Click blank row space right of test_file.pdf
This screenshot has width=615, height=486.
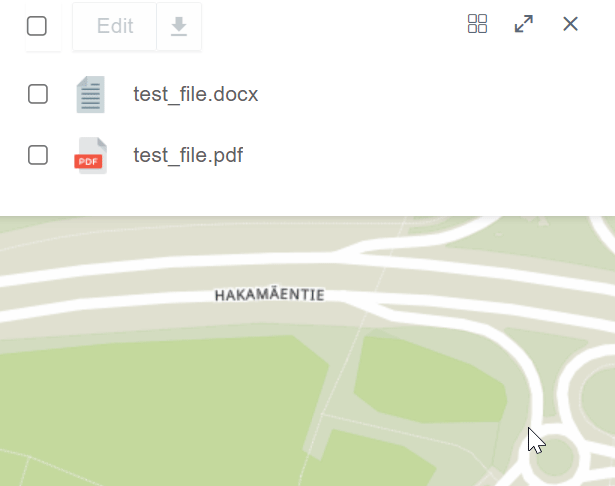pos(420,155)
